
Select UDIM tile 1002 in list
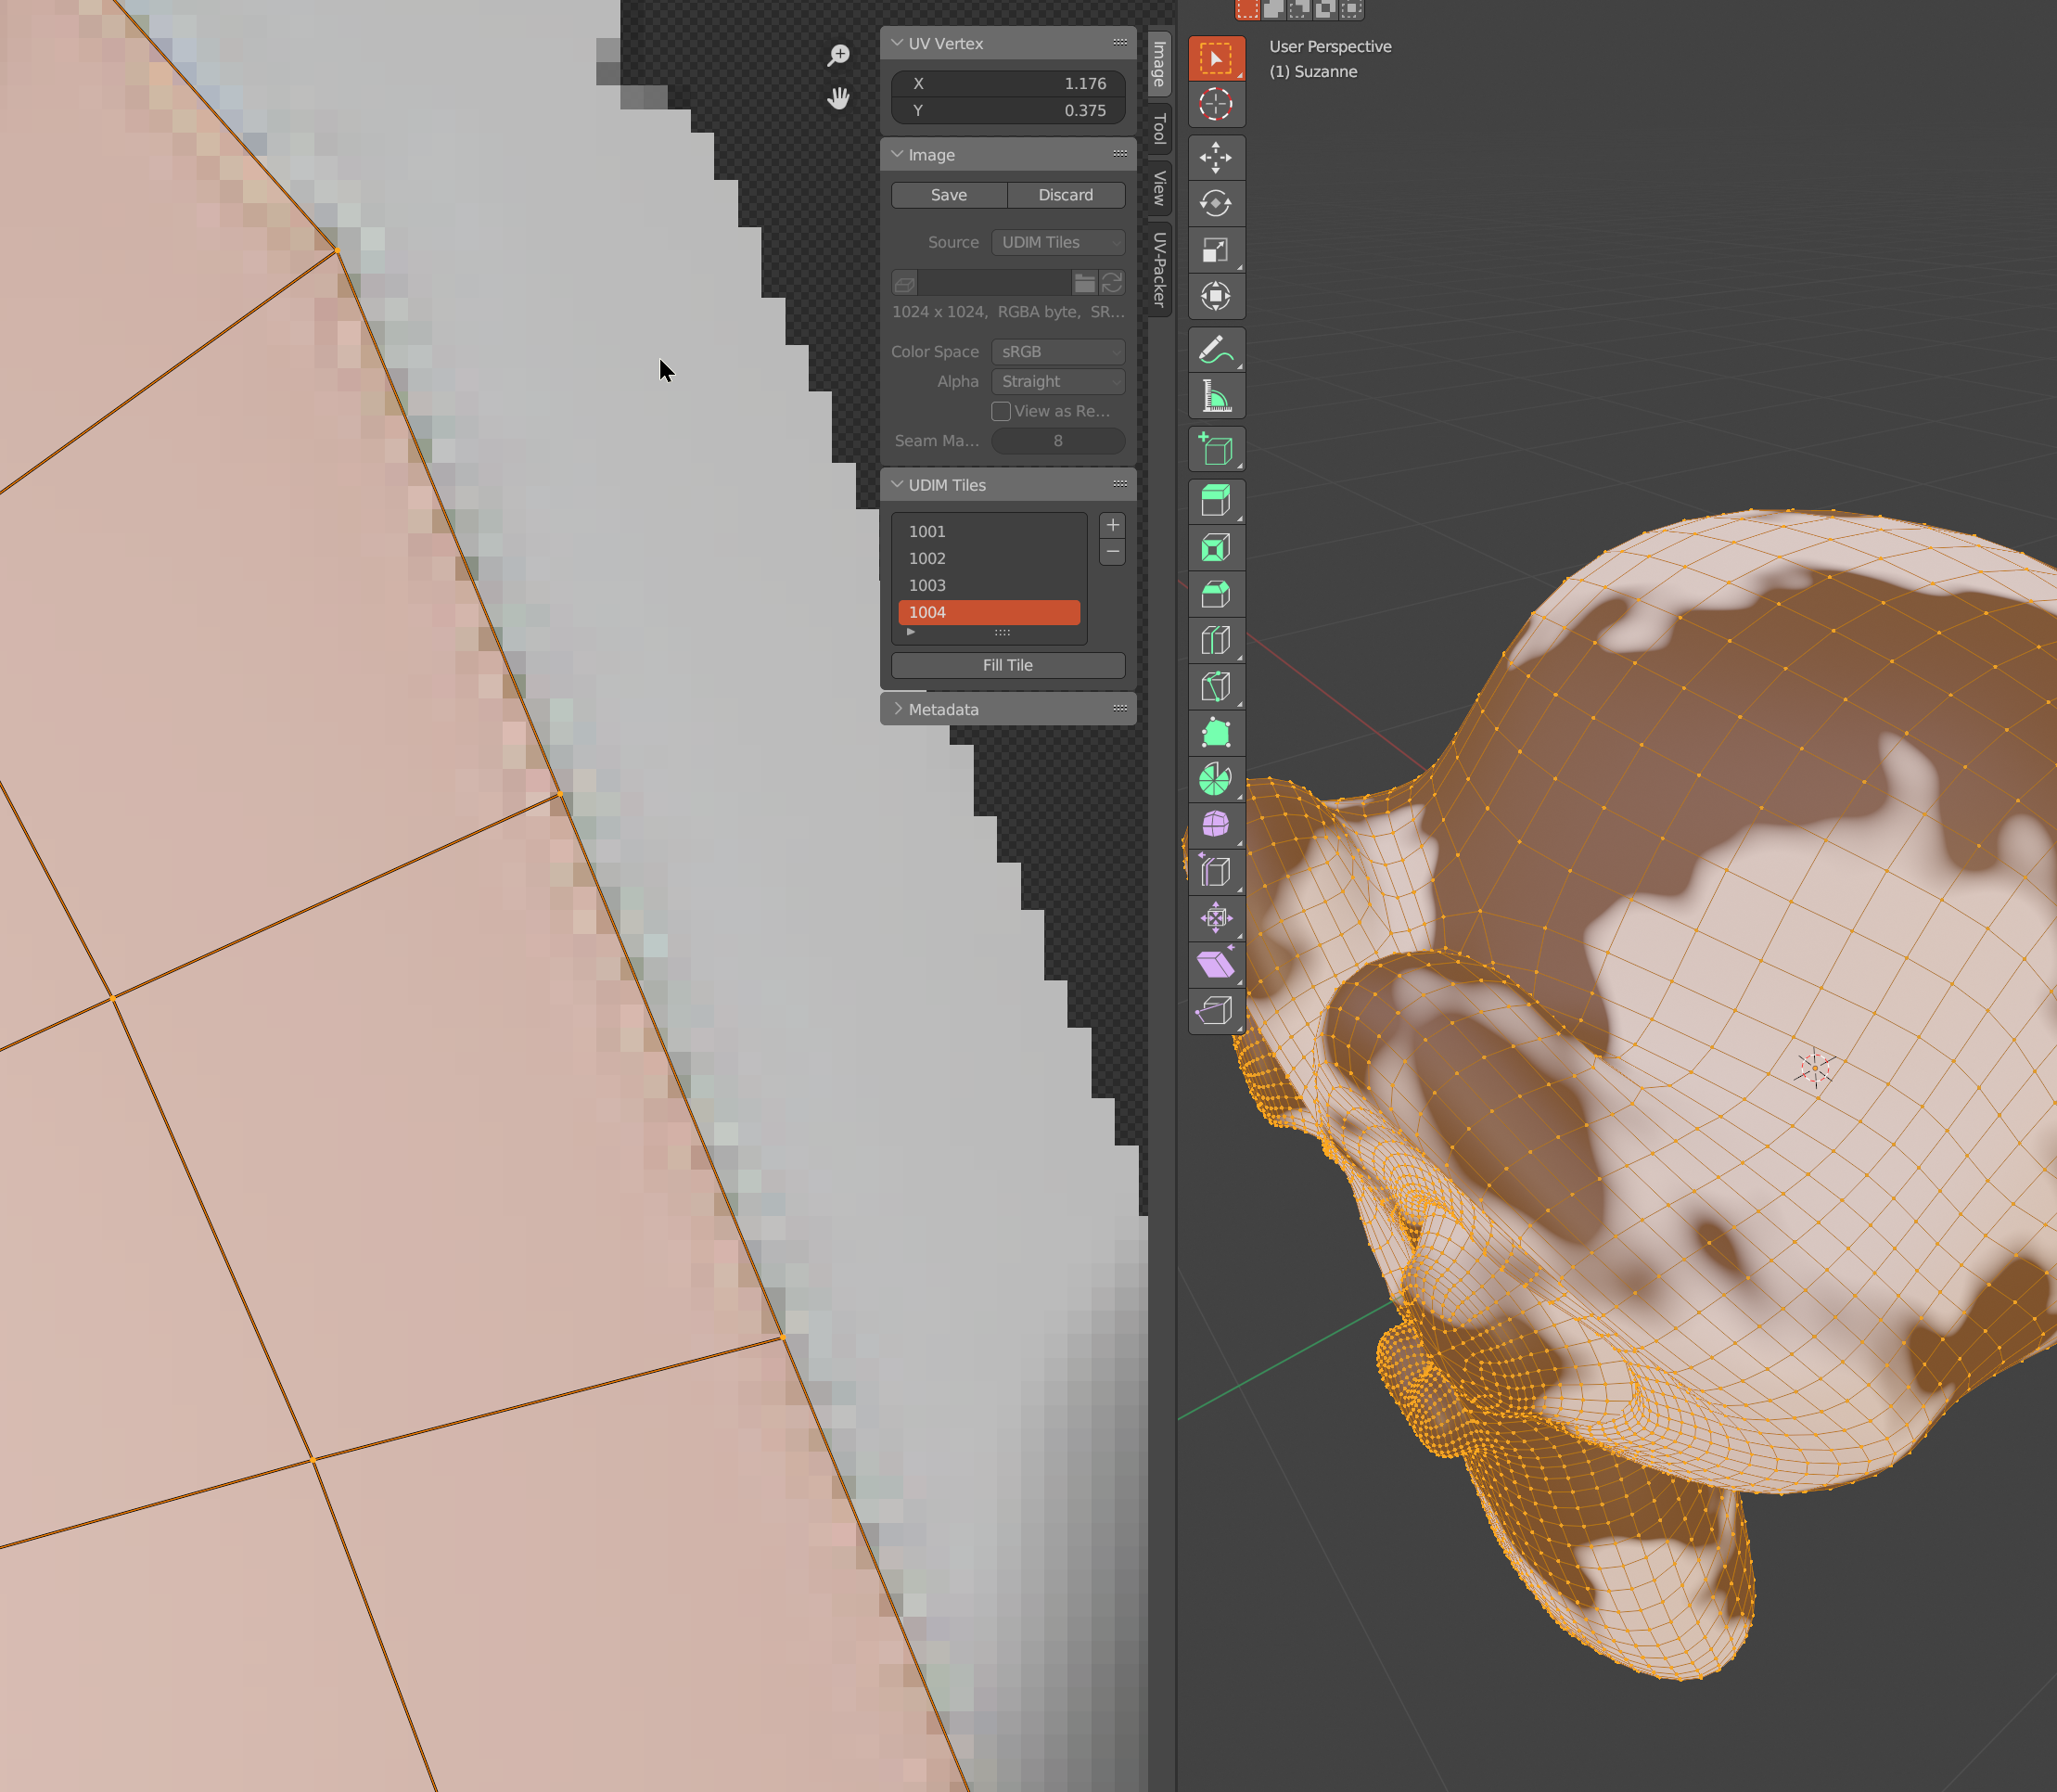coord(988,558)
